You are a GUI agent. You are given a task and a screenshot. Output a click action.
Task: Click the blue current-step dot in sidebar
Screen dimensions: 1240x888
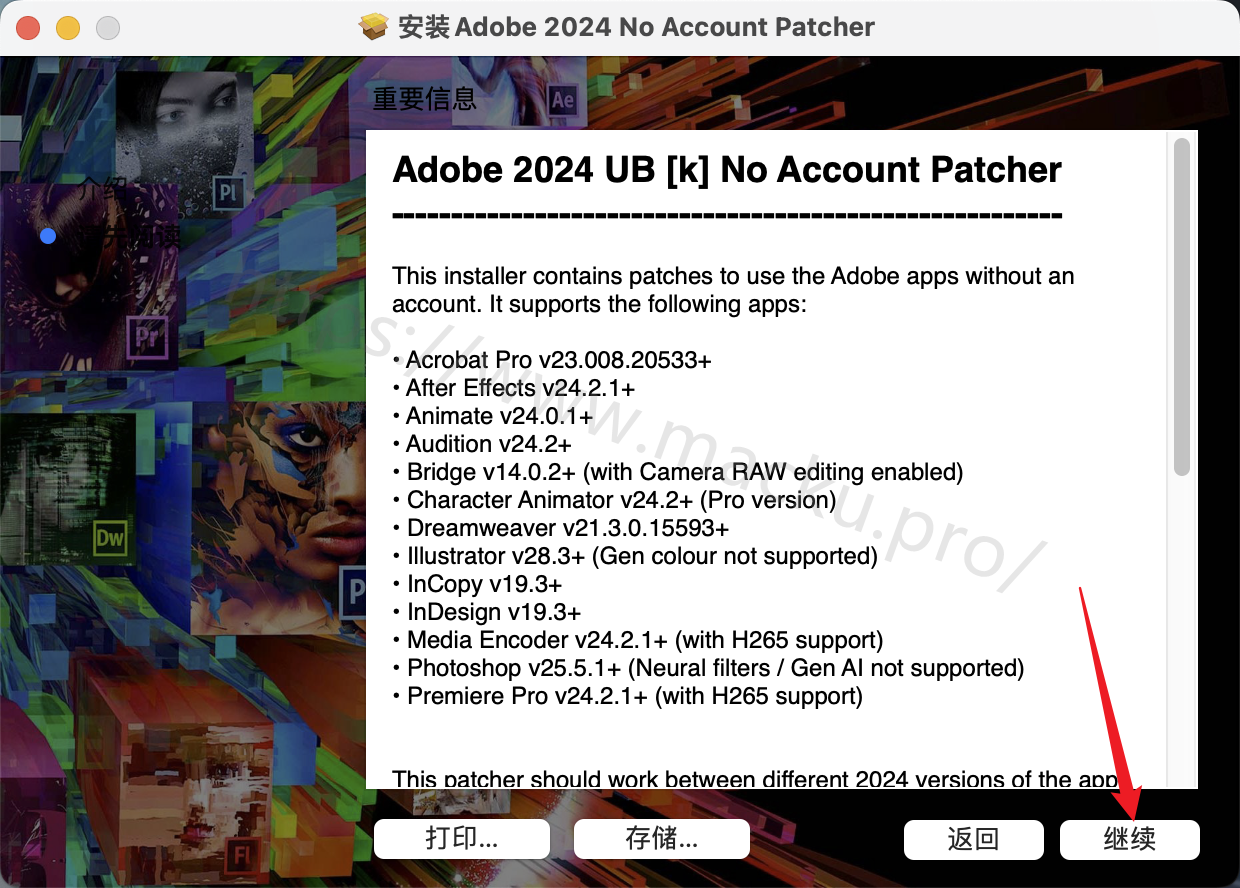(x=48, y=236)
